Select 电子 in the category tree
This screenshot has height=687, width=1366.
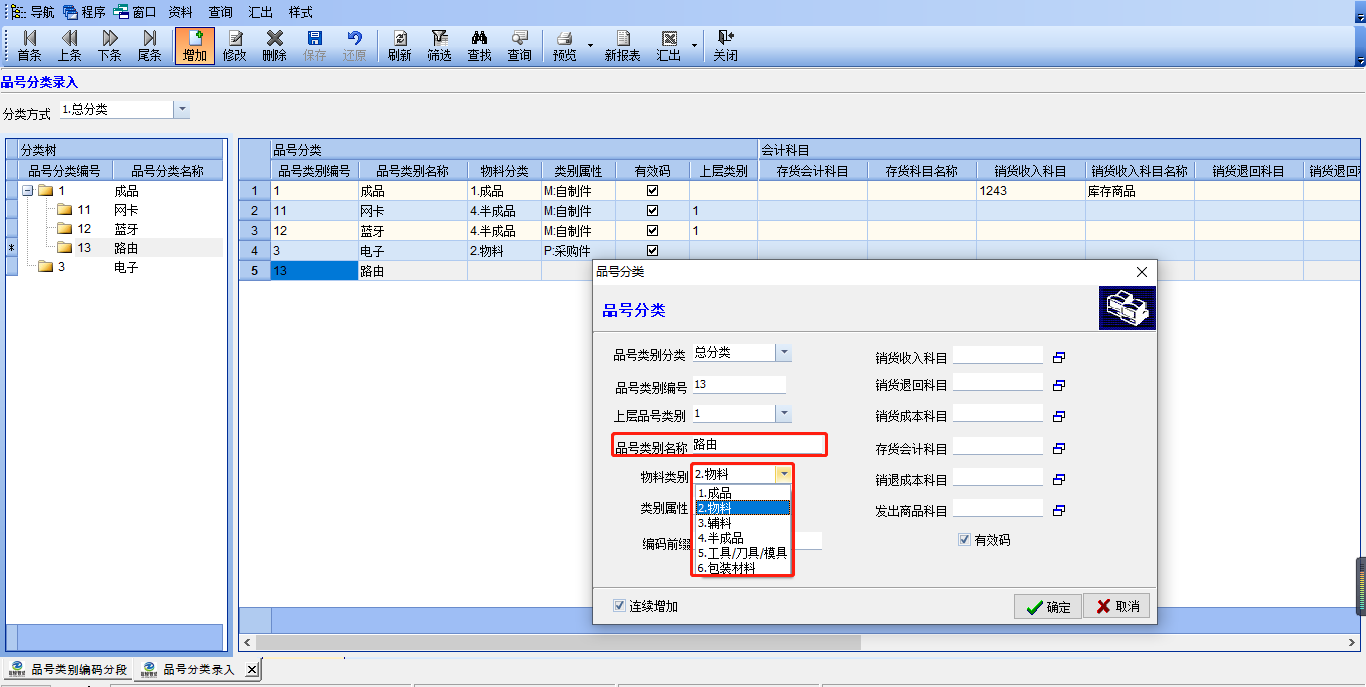[126, 268]
